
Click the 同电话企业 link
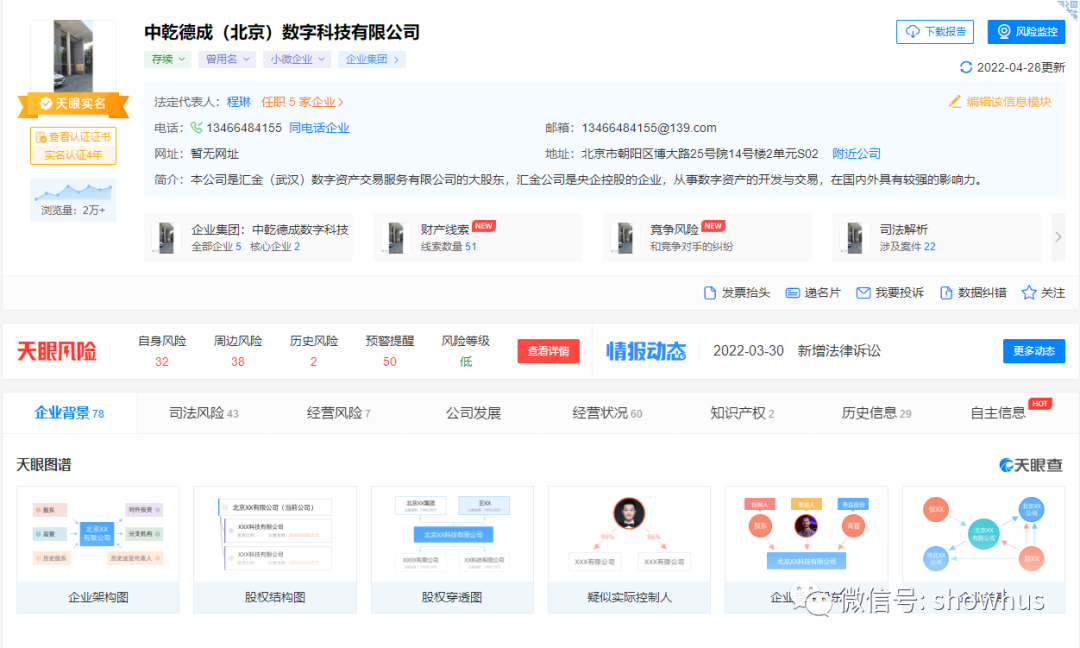tap(319, 127)
